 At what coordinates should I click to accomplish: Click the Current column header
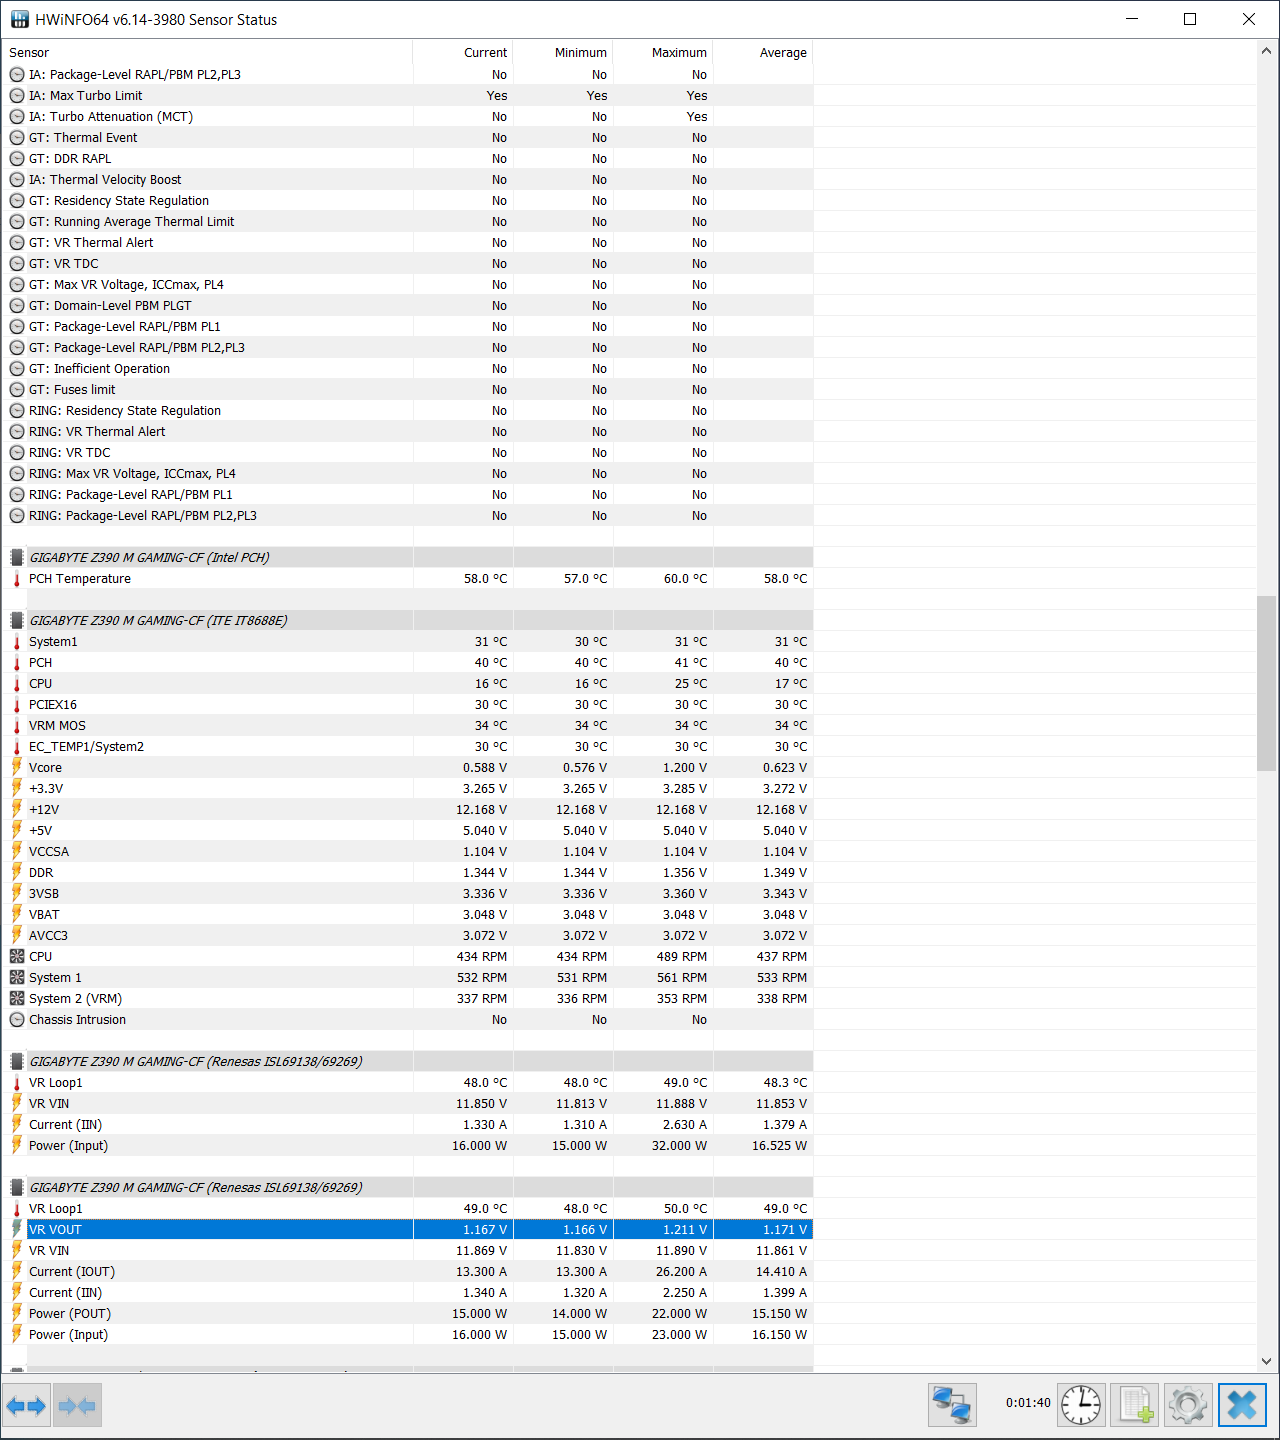463,53
